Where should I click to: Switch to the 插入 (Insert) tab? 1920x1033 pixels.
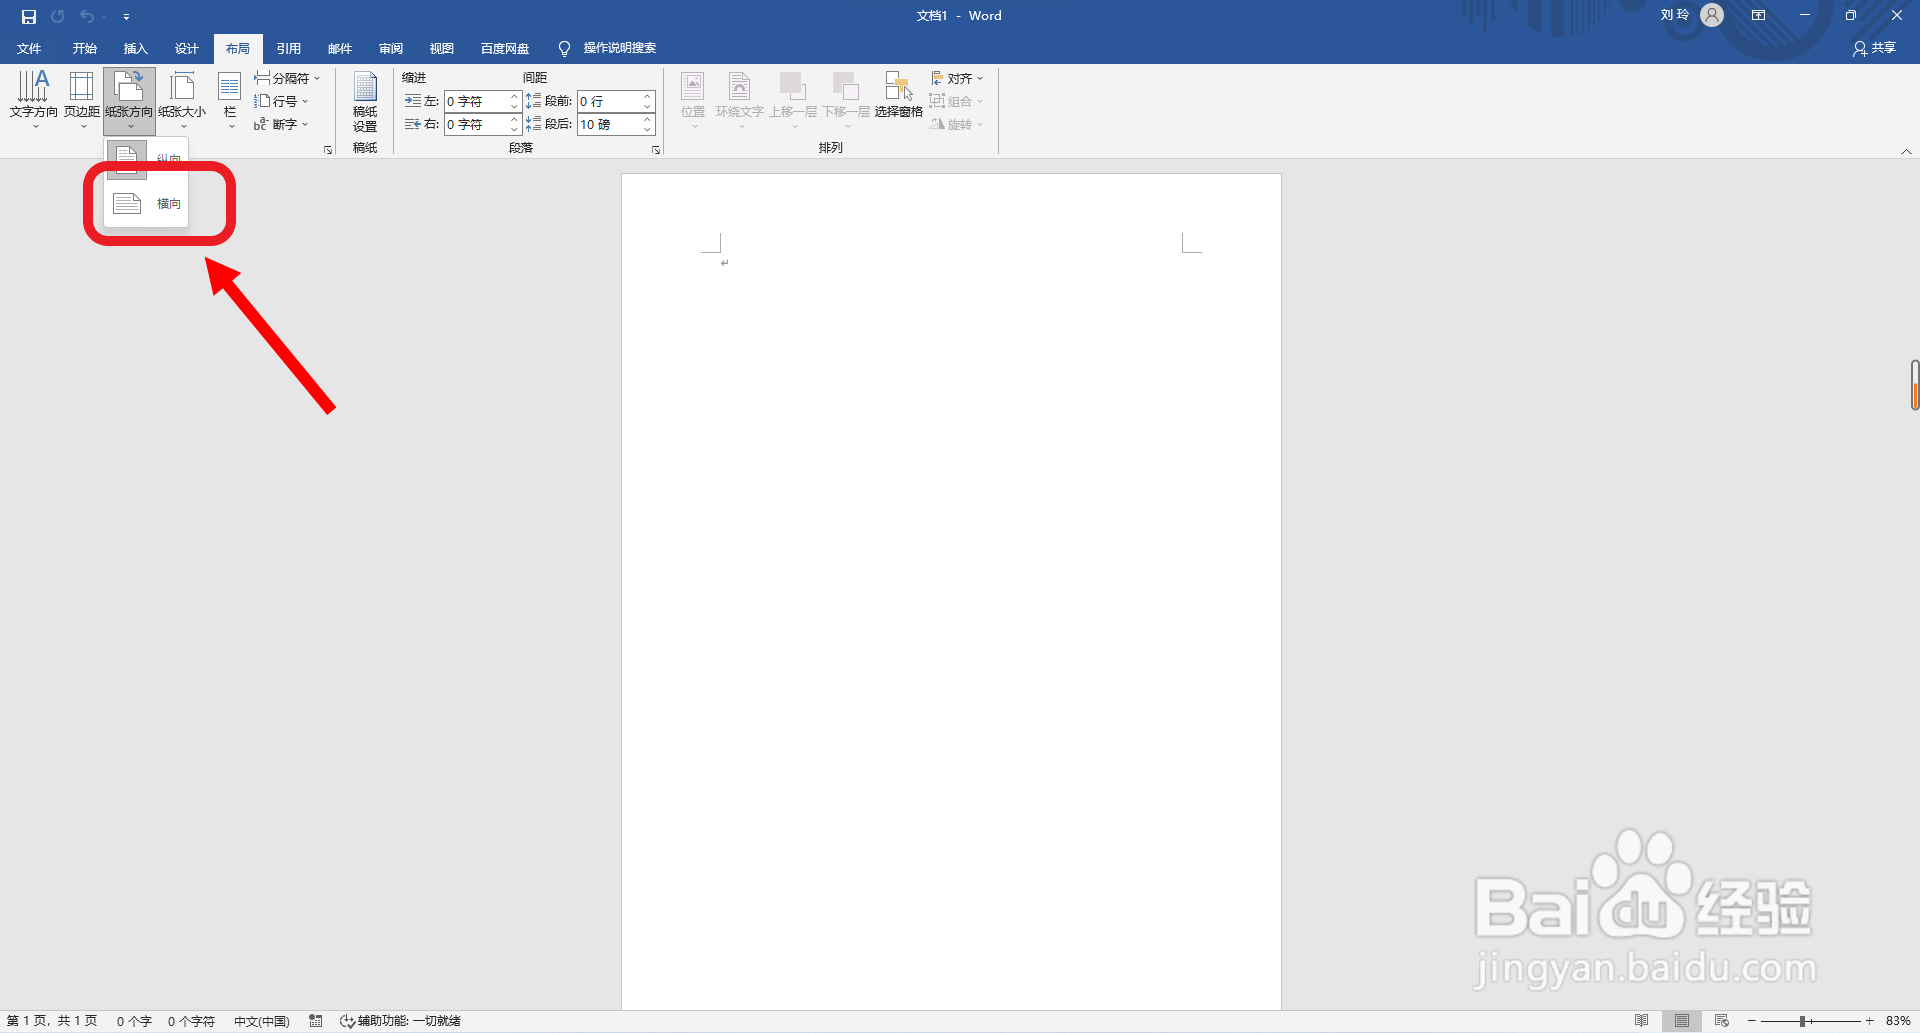pos(135,48)
